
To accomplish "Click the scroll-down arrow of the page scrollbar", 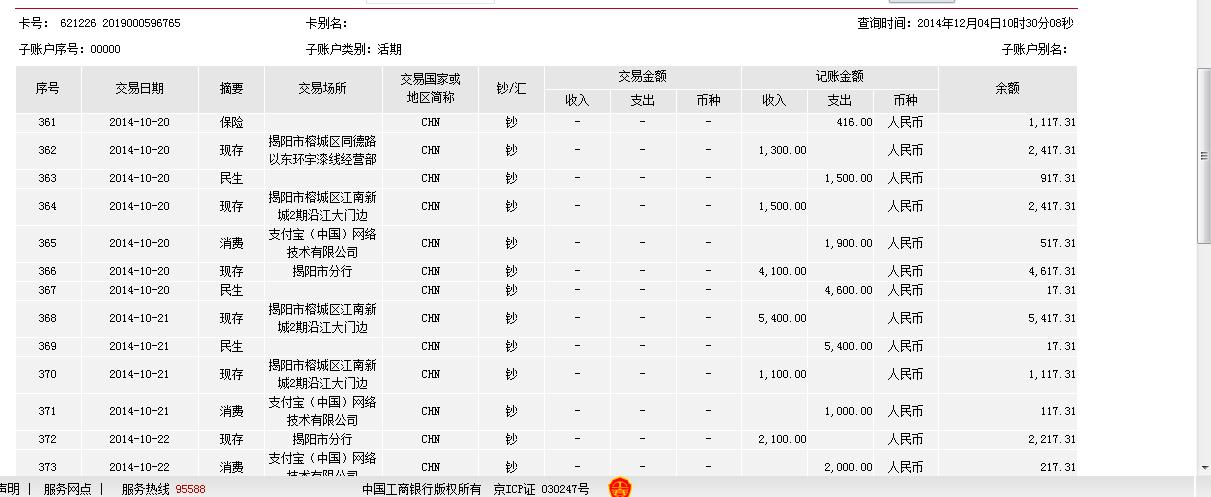I will pos(1204,468).
